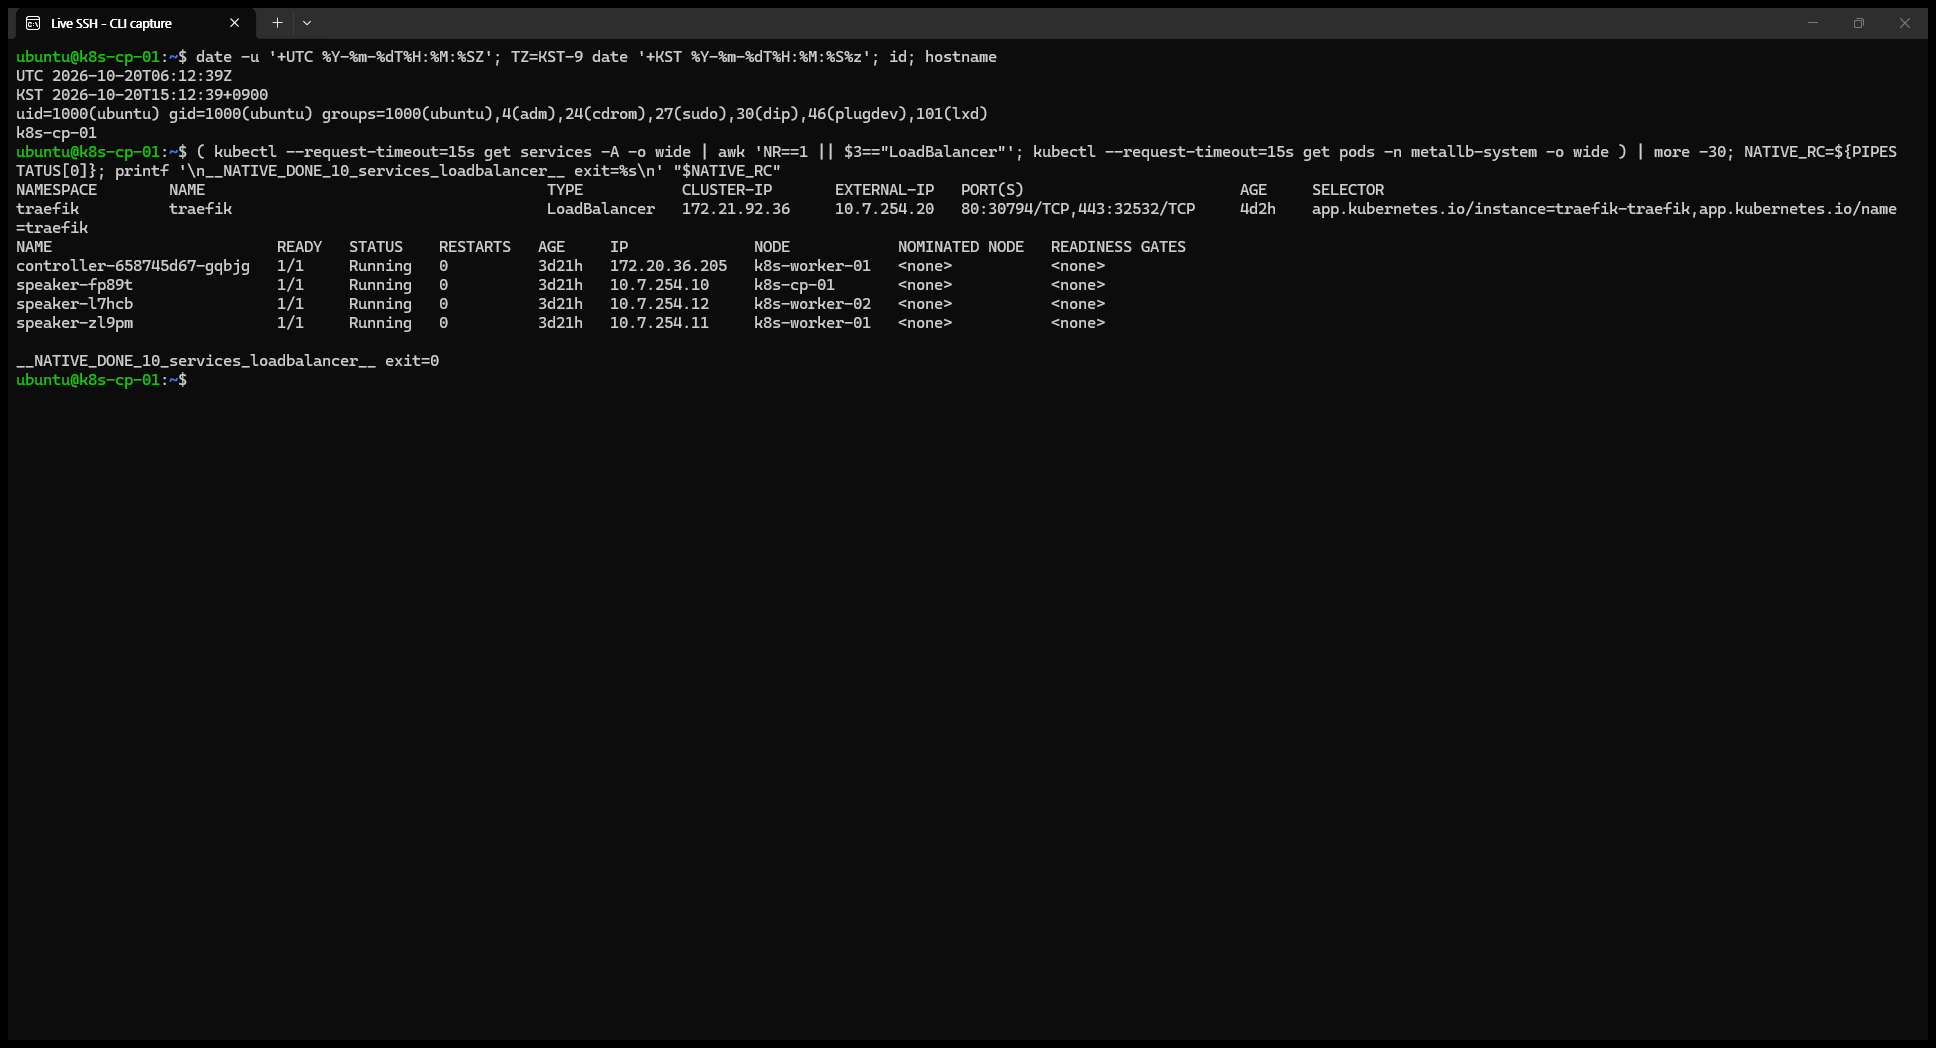This screenshot has height=1048, width=1936.
Task: Click pod IP 10.7.254.11
Action: (660, 323)
